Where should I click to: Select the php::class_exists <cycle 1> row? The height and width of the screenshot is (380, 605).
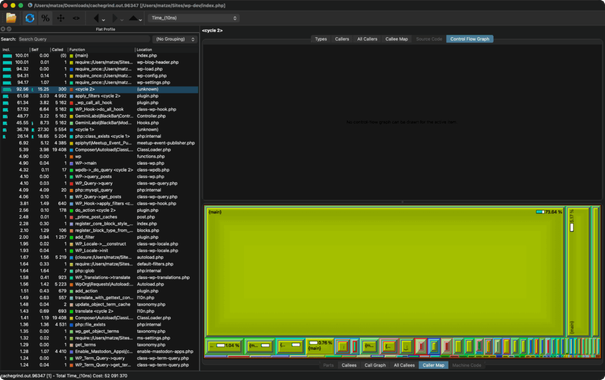tap(99, 136)
